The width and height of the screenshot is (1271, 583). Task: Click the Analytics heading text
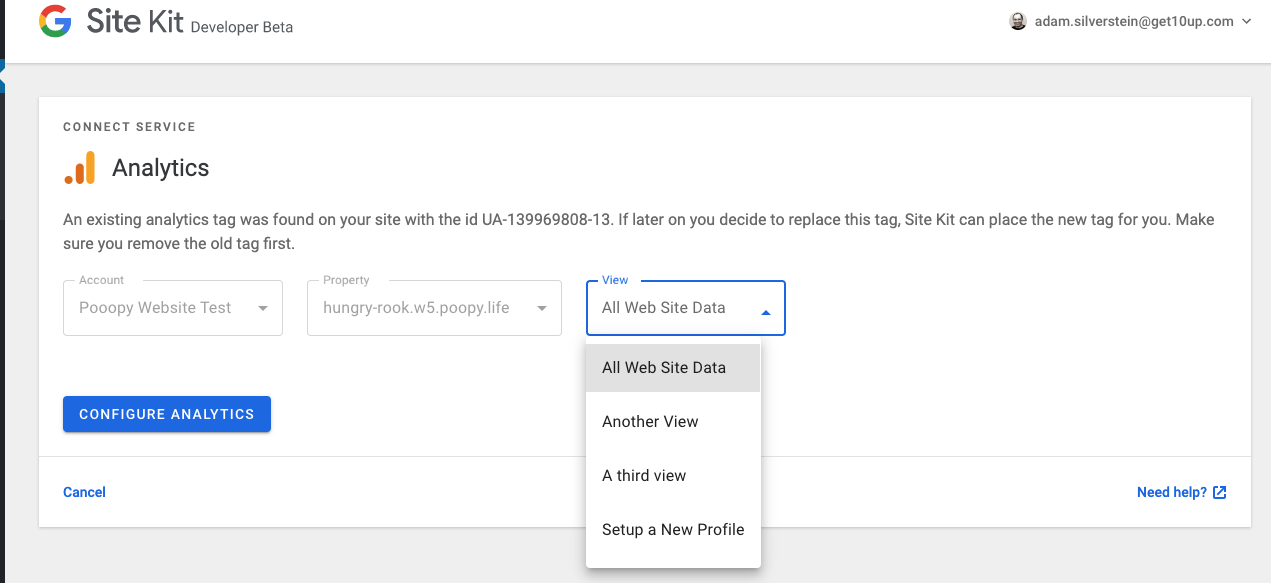161,168
